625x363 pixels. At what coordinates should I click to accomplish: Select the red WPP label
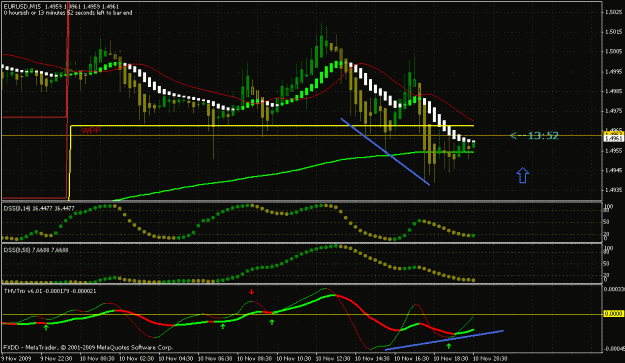coord(91,131)
